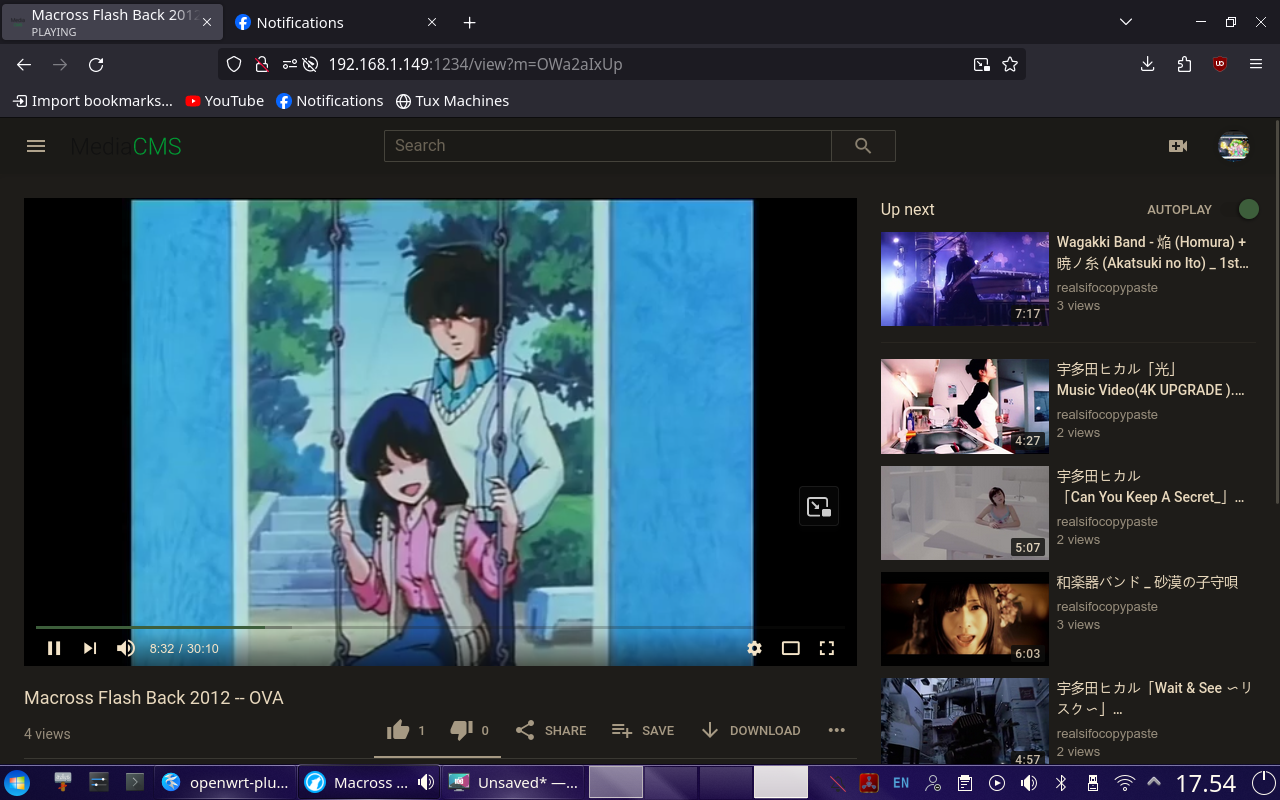Open the MediaCMS hamburger sidebar menu
Viewport: 1280px width, 800px height.
click(x=36, y=146)
